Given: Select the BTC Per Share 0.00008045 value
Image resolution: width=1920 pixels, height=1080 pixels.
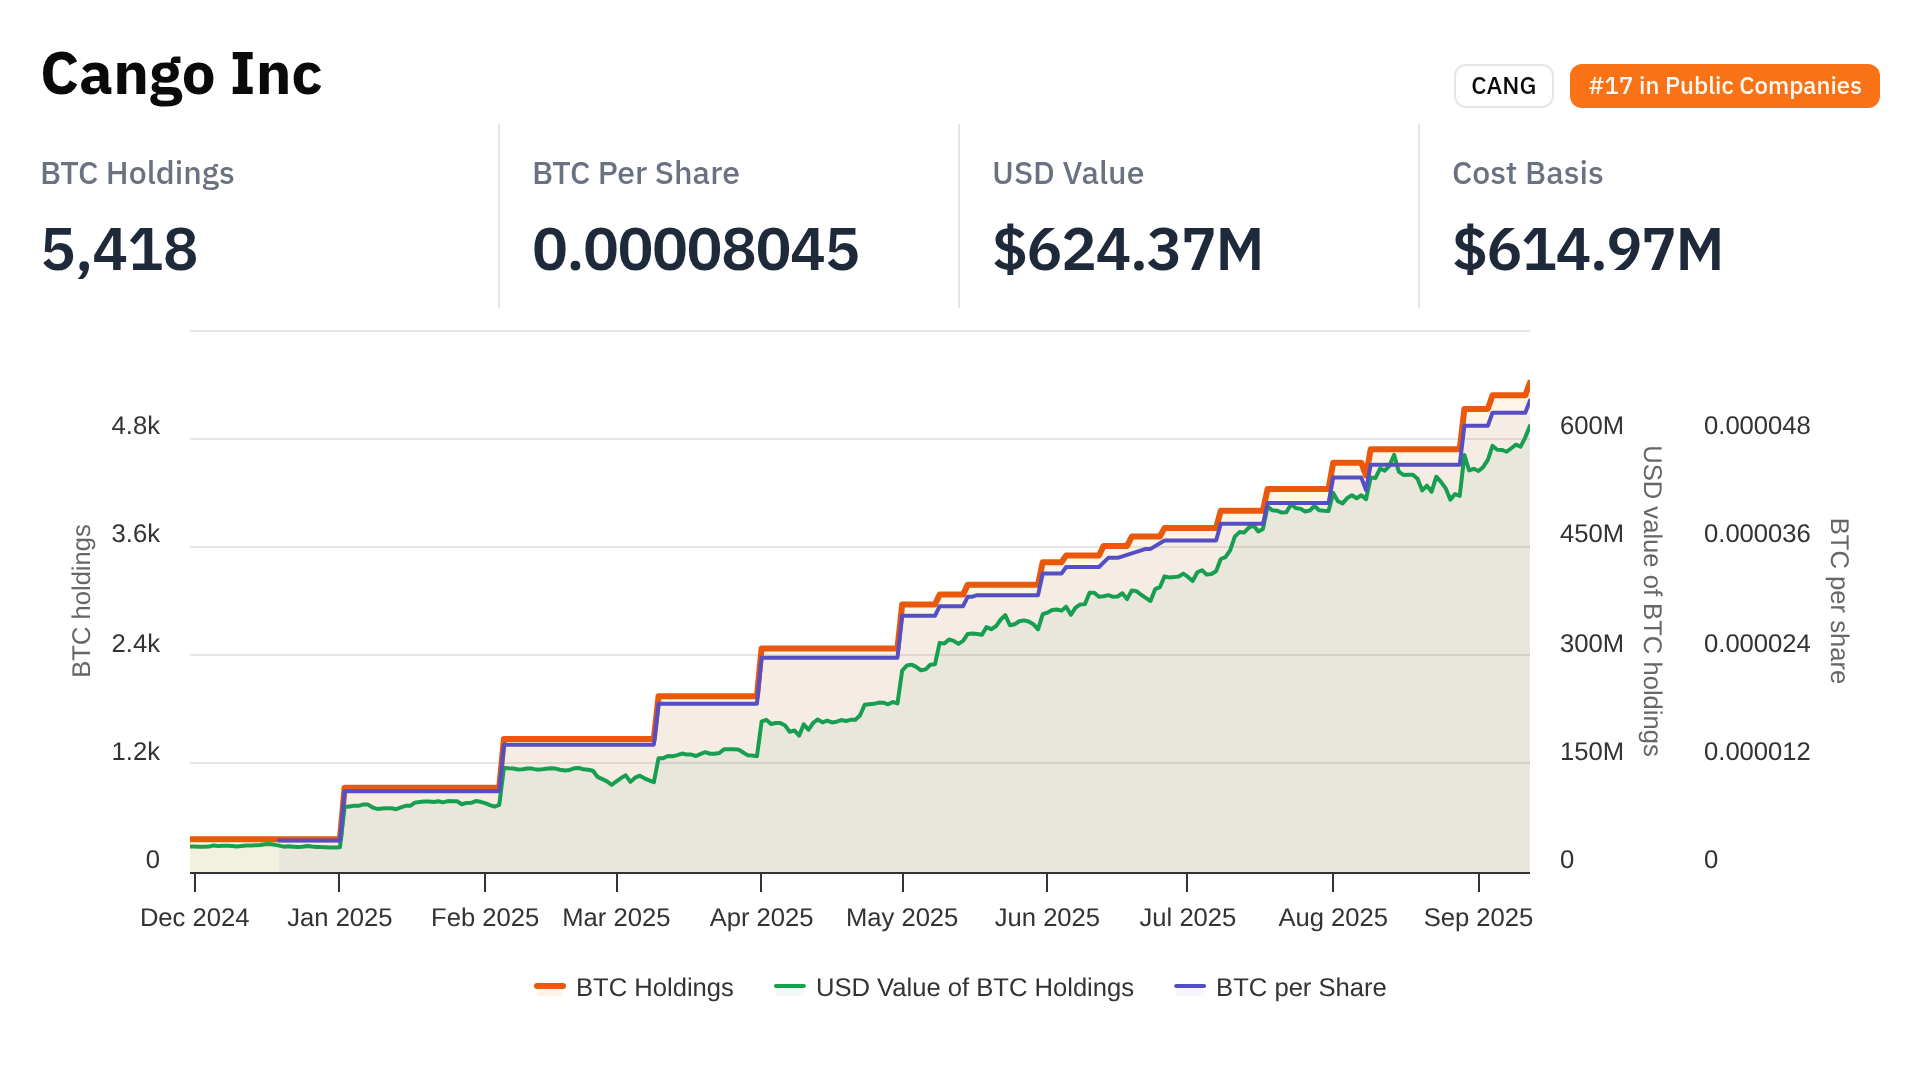Looking at the screenshot, I should point(695,249).
